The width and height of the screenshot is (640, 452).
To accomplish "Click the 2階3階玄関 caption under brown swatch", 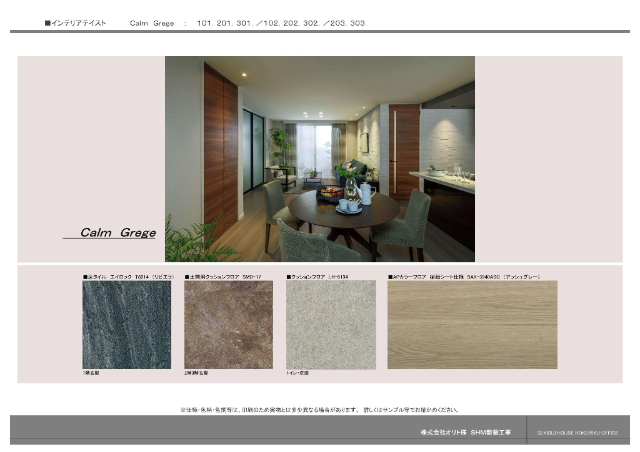I will 199,373.
